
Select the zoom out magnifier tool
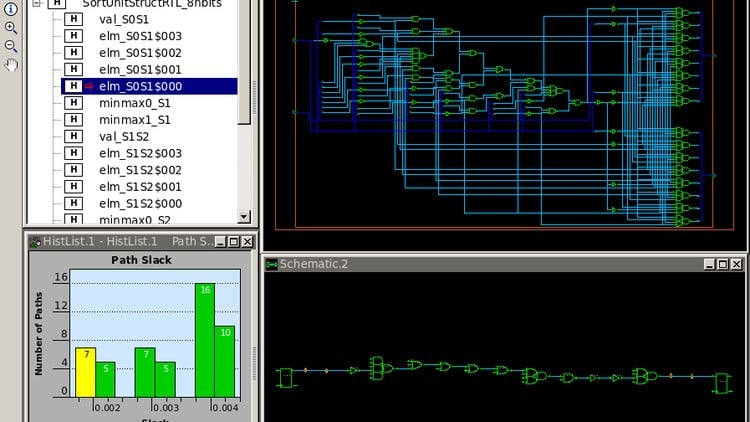point(11,46)
